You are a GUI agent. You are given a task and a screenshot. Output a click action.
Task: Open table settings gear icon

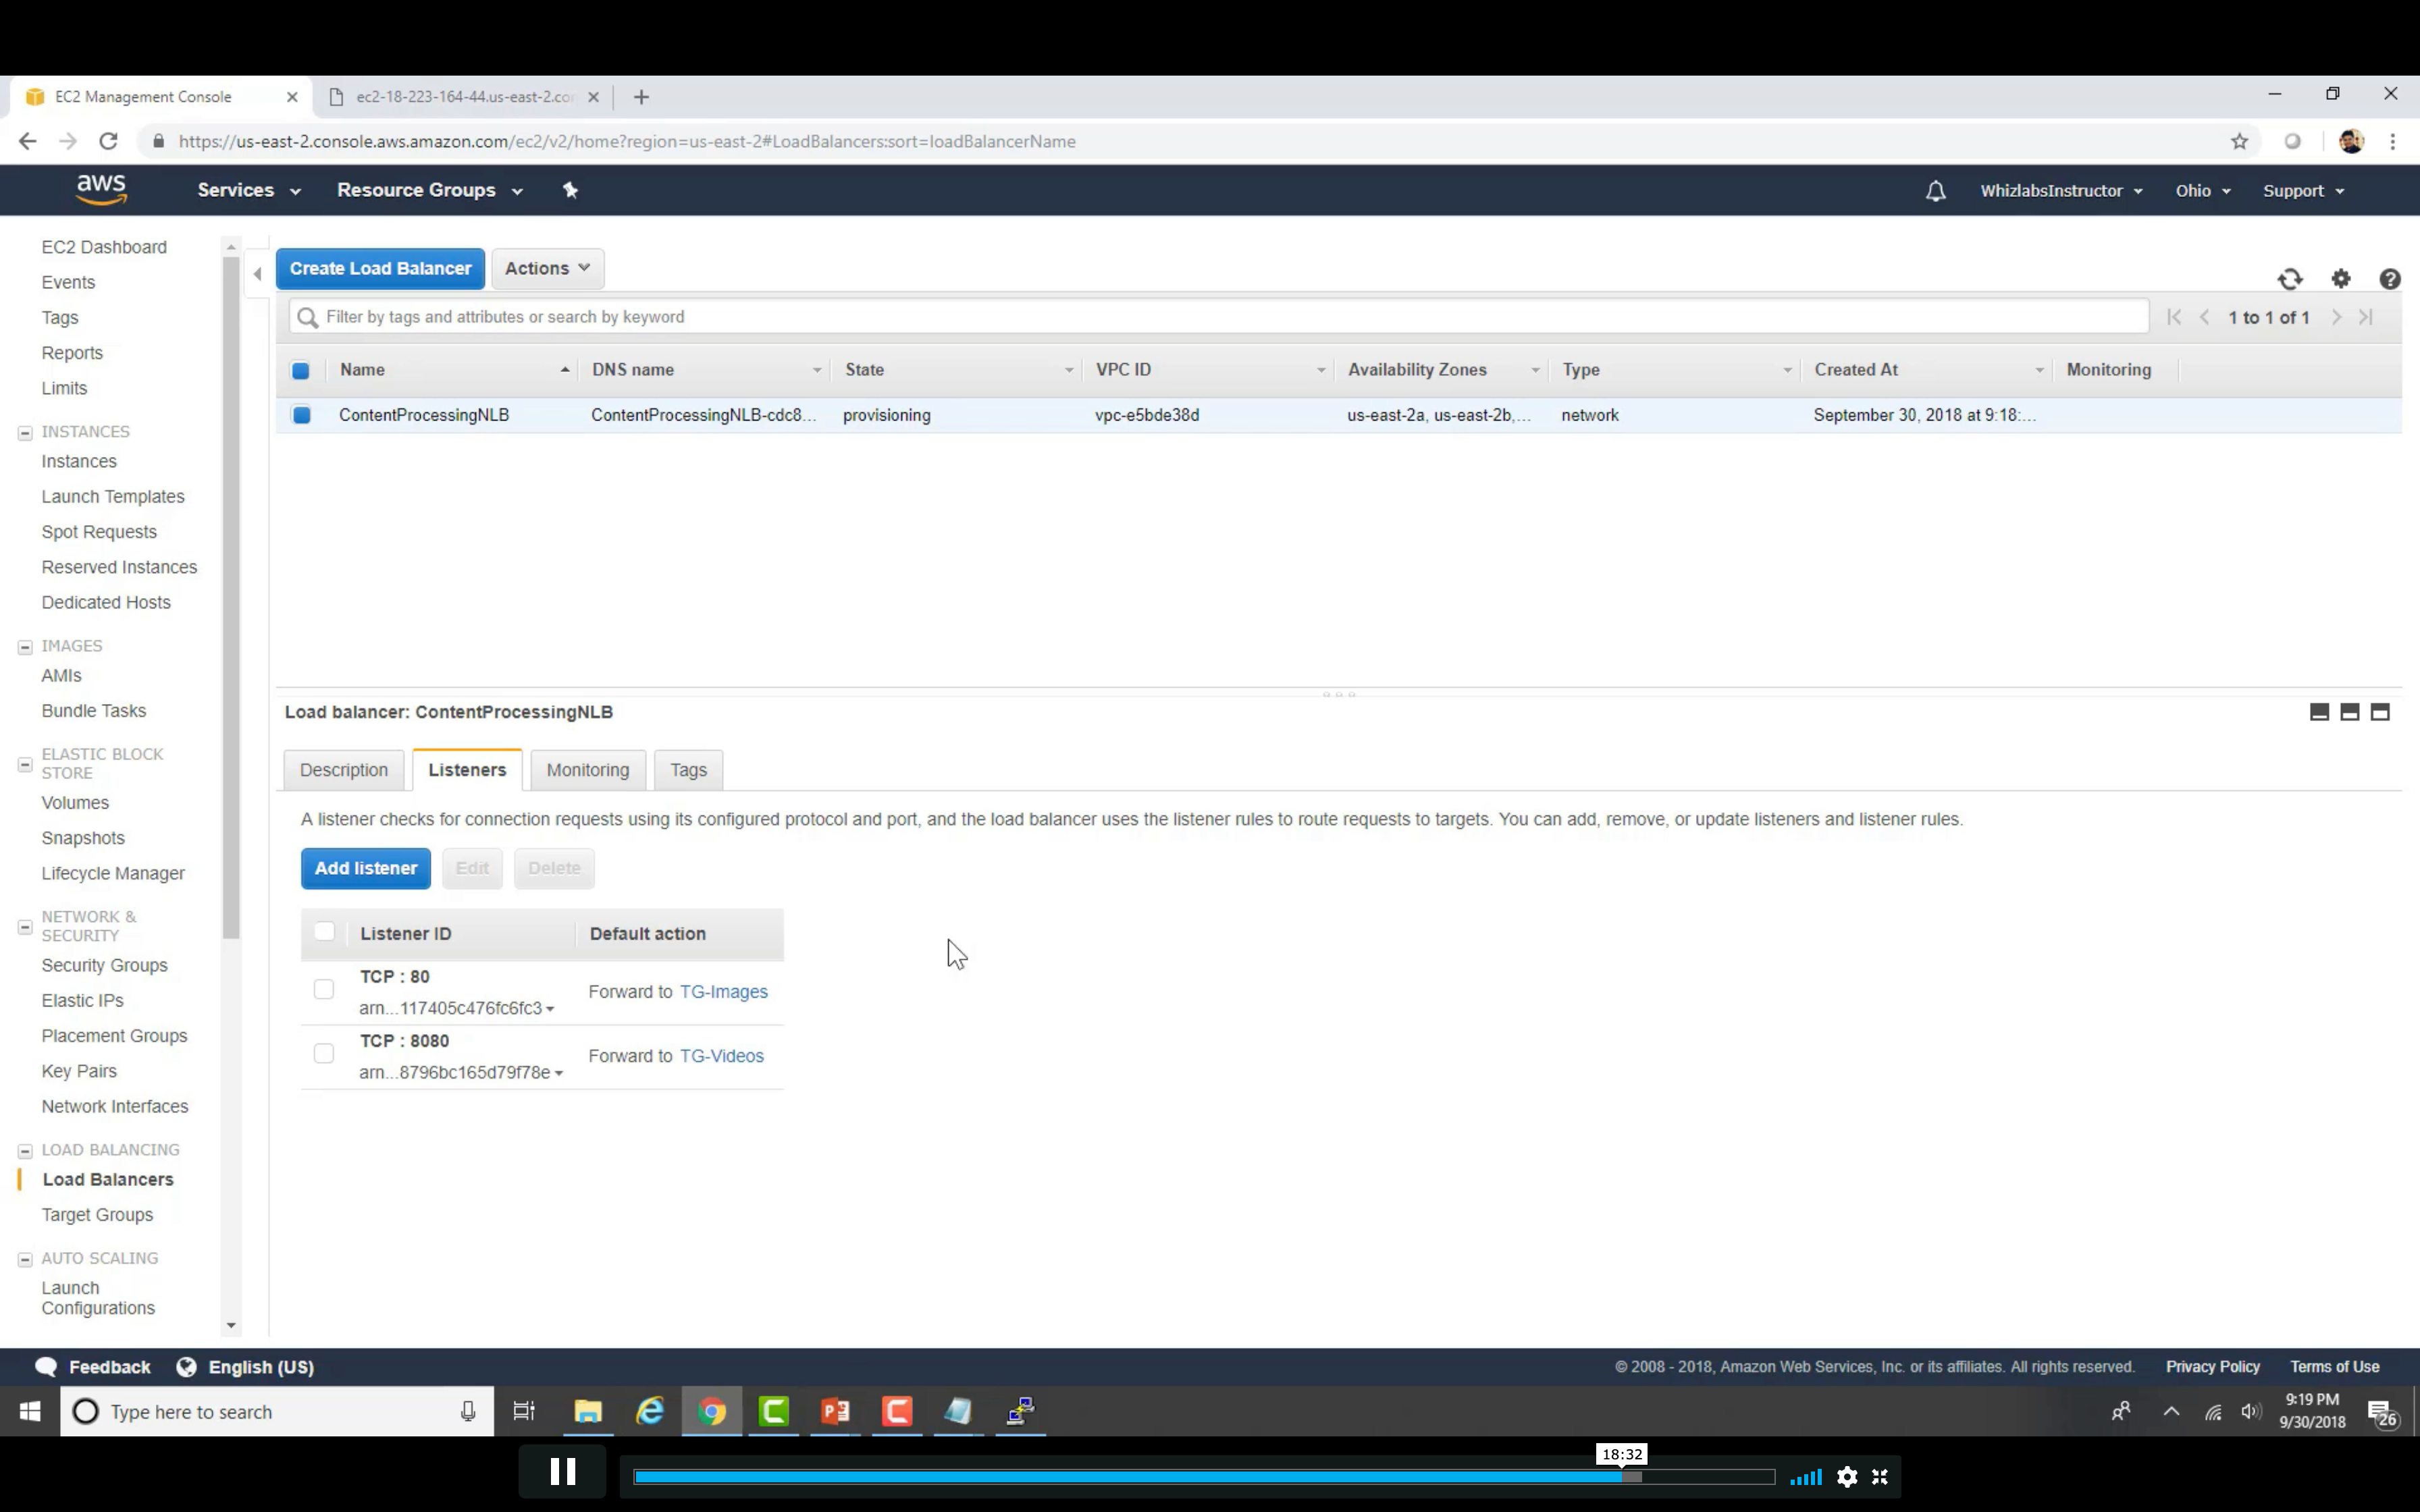2341,279
